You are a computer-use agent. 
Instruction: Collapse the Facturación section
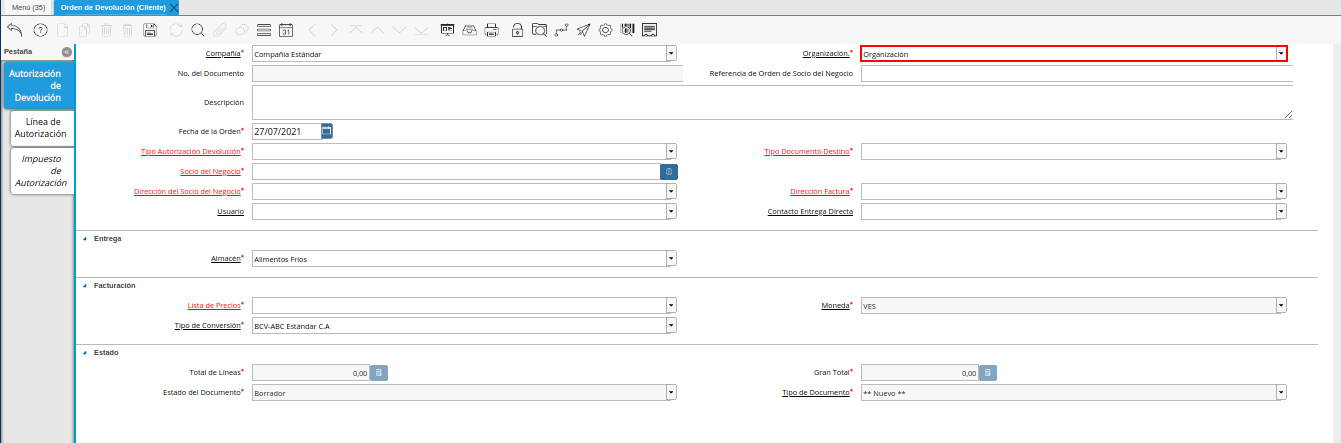pos(83,286)
